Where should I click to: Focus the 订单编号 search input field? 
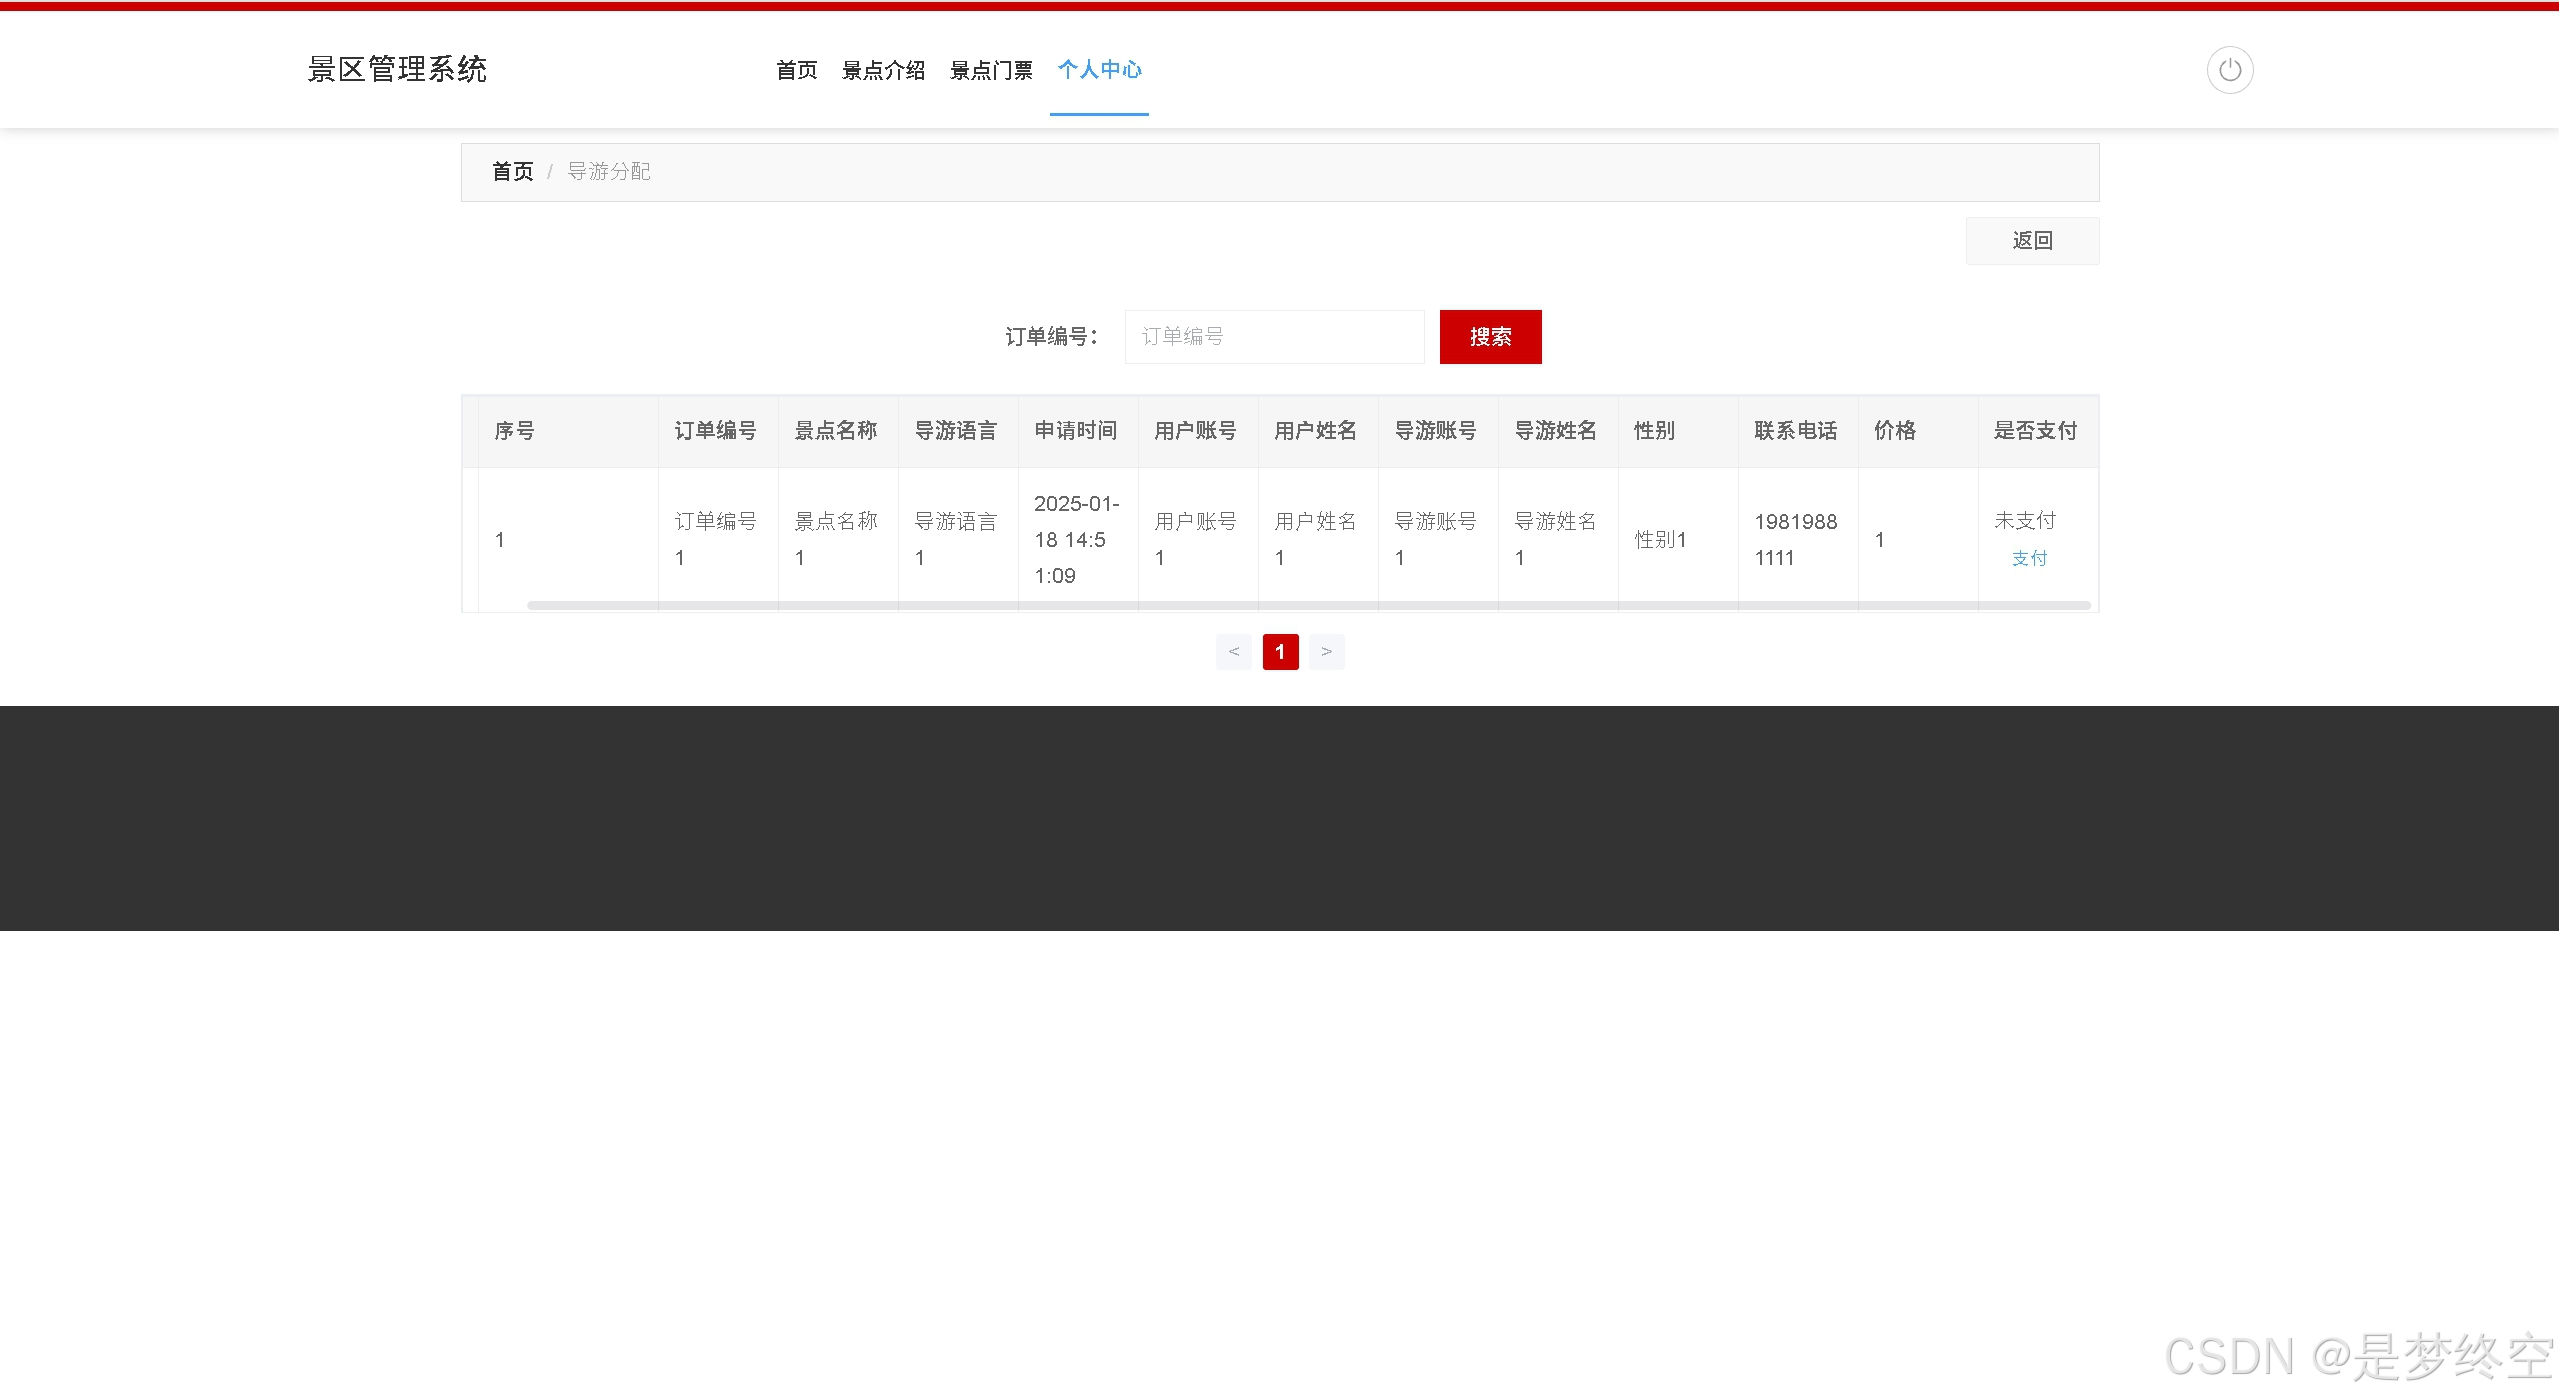1273,337
